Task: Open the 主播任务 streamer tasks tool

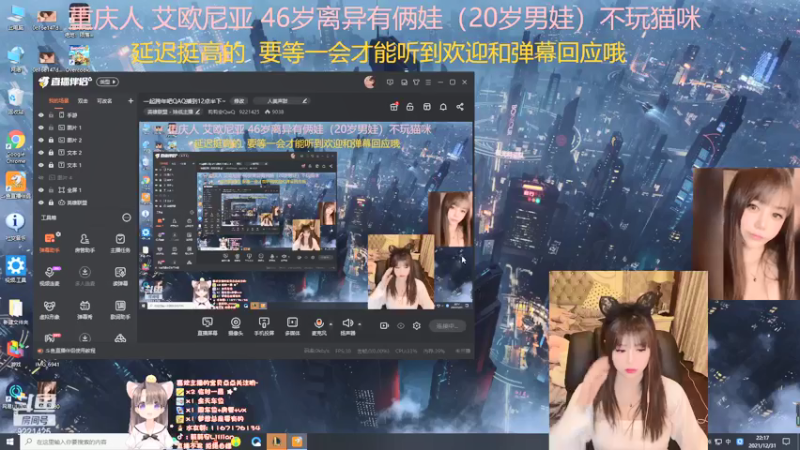Action: (120, 243)
